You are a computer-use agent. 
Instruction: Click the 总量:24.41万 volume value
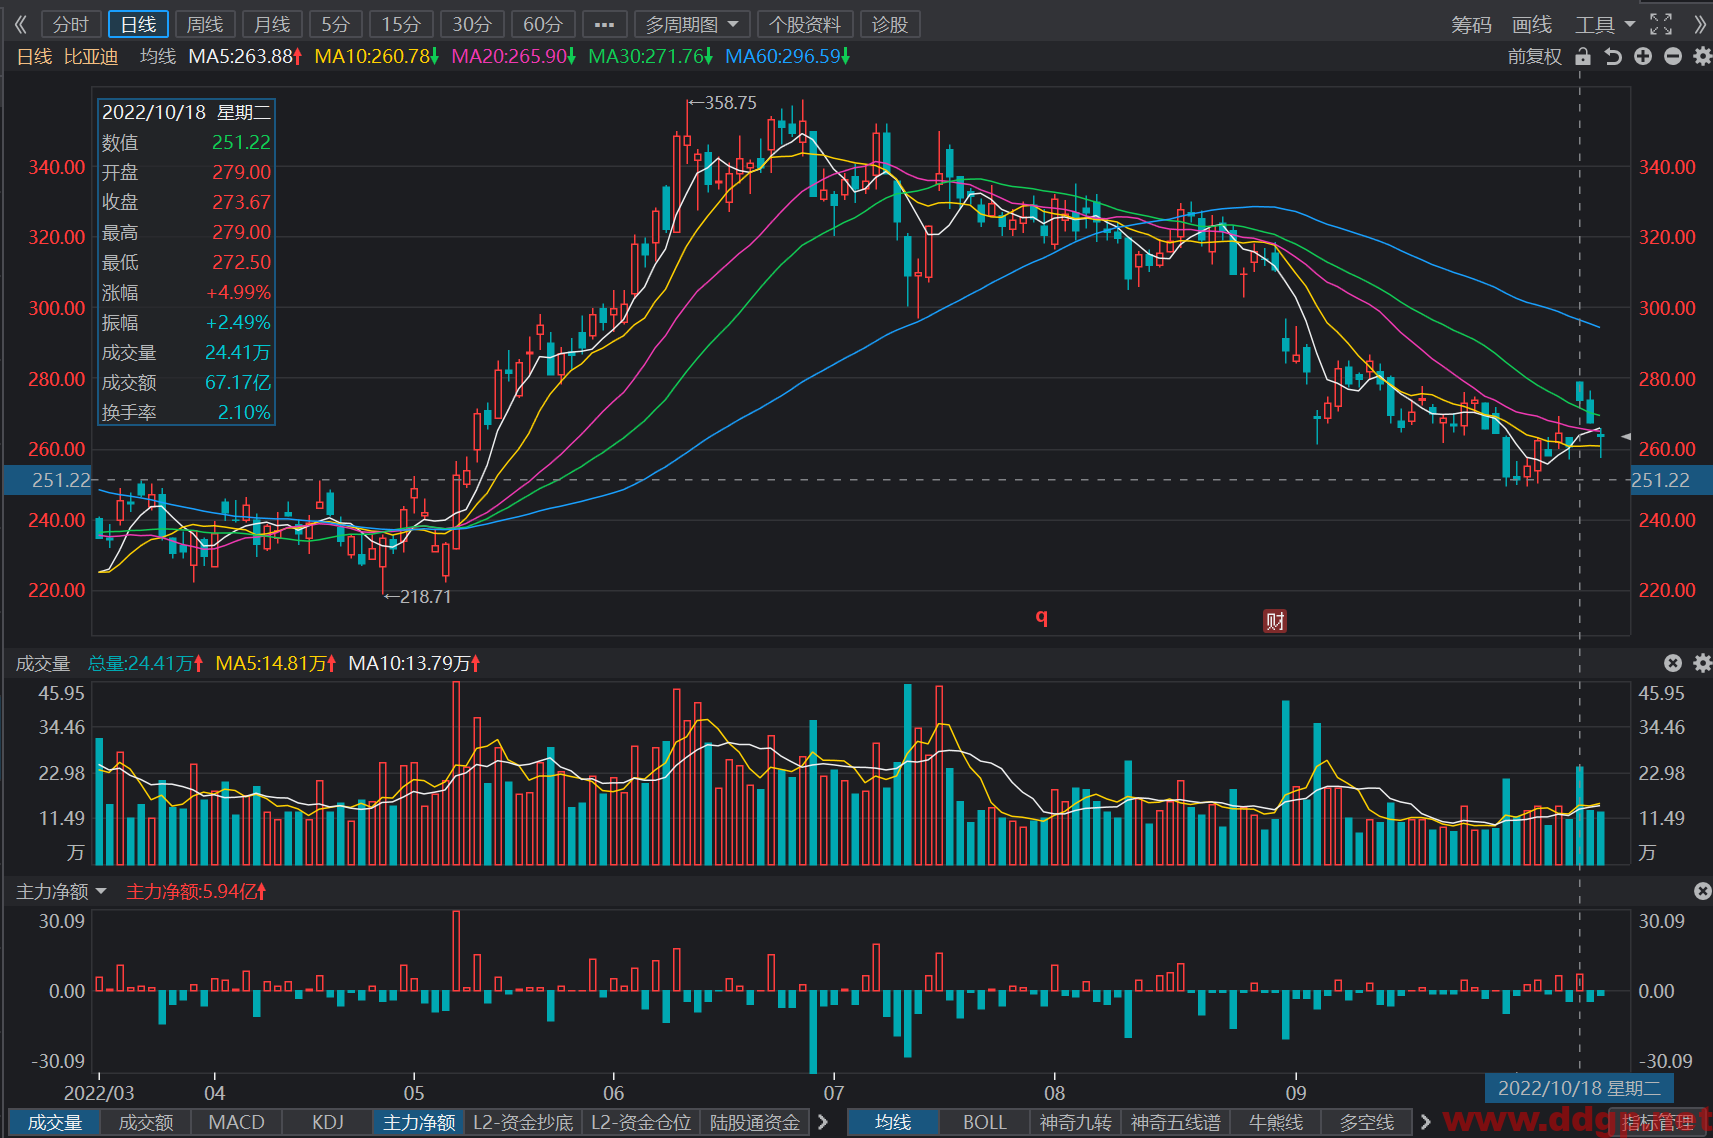pos(146,663)
